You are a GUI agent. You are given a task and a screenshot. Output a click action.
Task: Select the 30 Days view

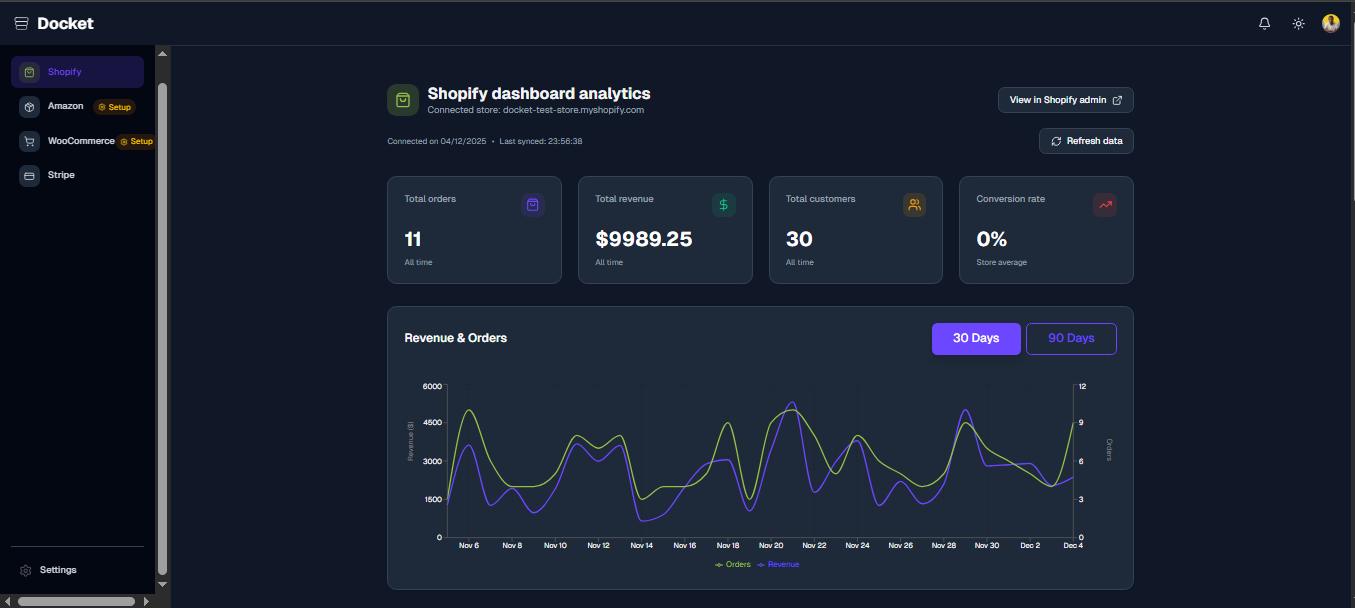(x=976, y=338)
